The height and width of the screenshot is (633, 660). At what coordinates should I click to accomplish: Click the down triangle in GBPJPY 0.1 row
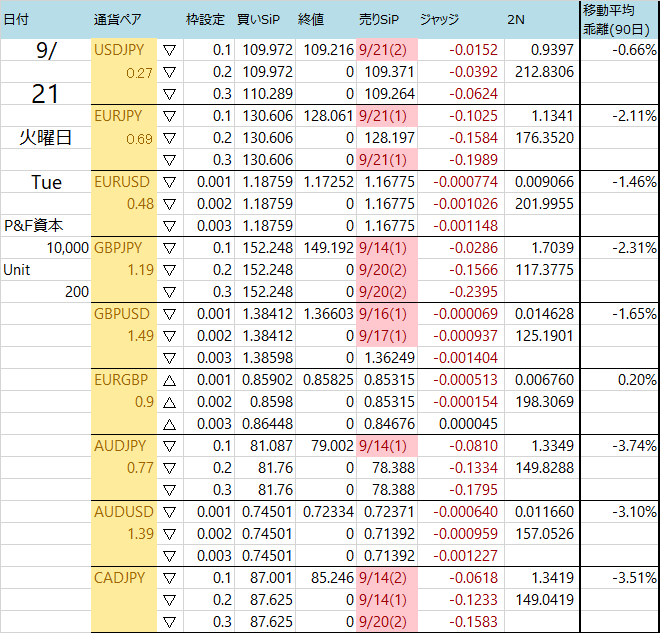(169, 248)
